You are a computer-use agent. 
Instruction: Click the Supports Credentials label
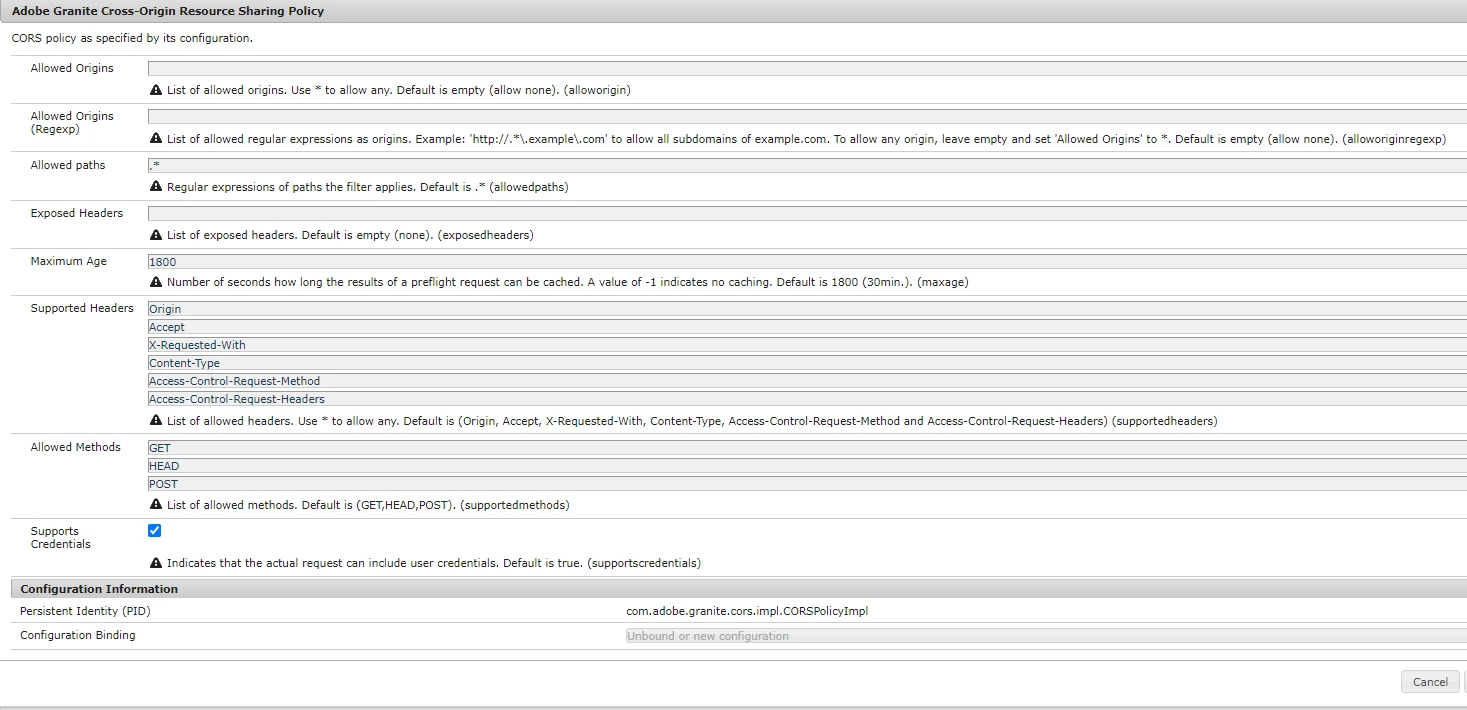[60, 538]
